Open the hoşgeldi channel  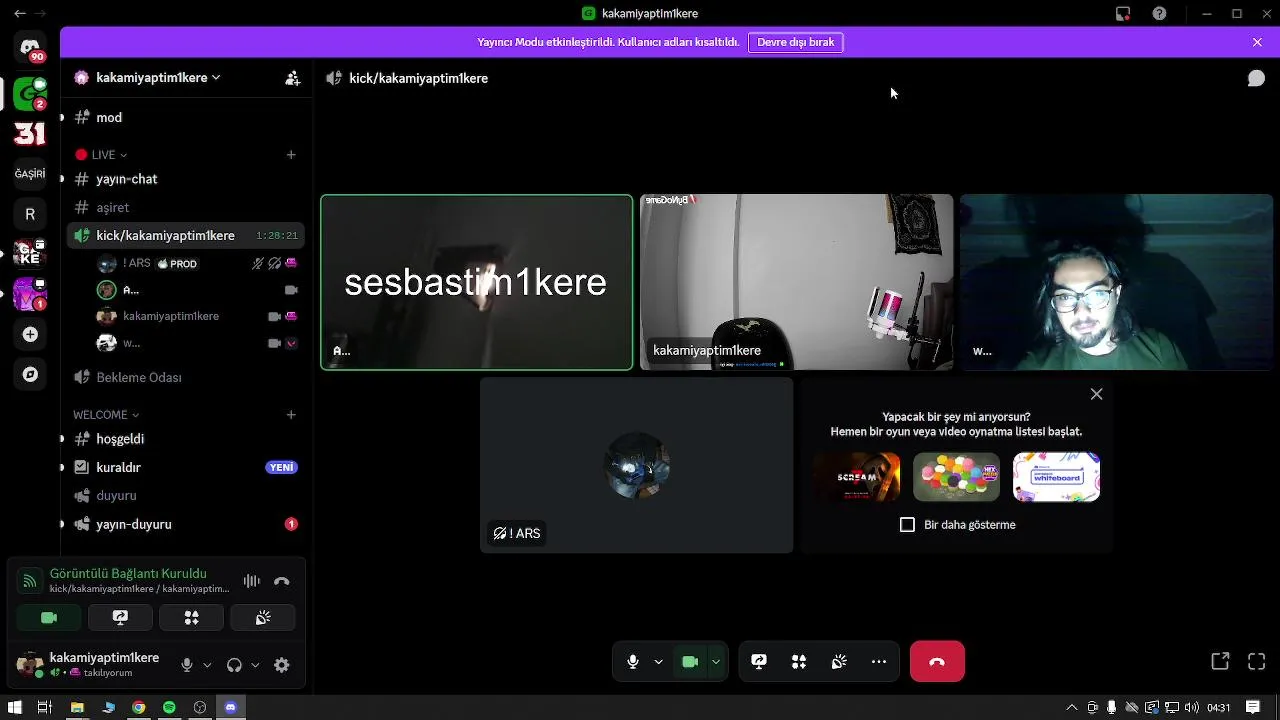coord(186,439)
